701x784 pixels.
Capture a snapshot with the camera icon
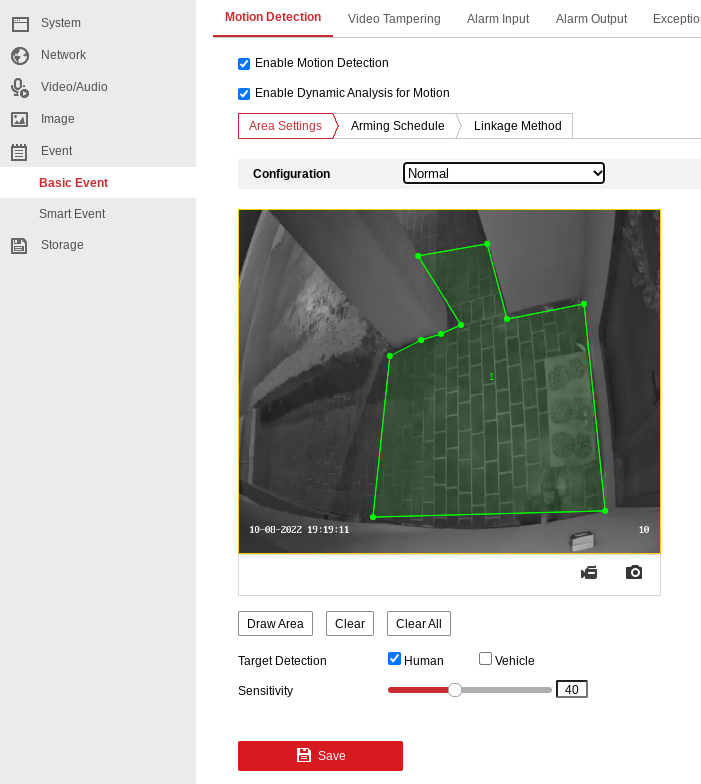tap(634, 573)
